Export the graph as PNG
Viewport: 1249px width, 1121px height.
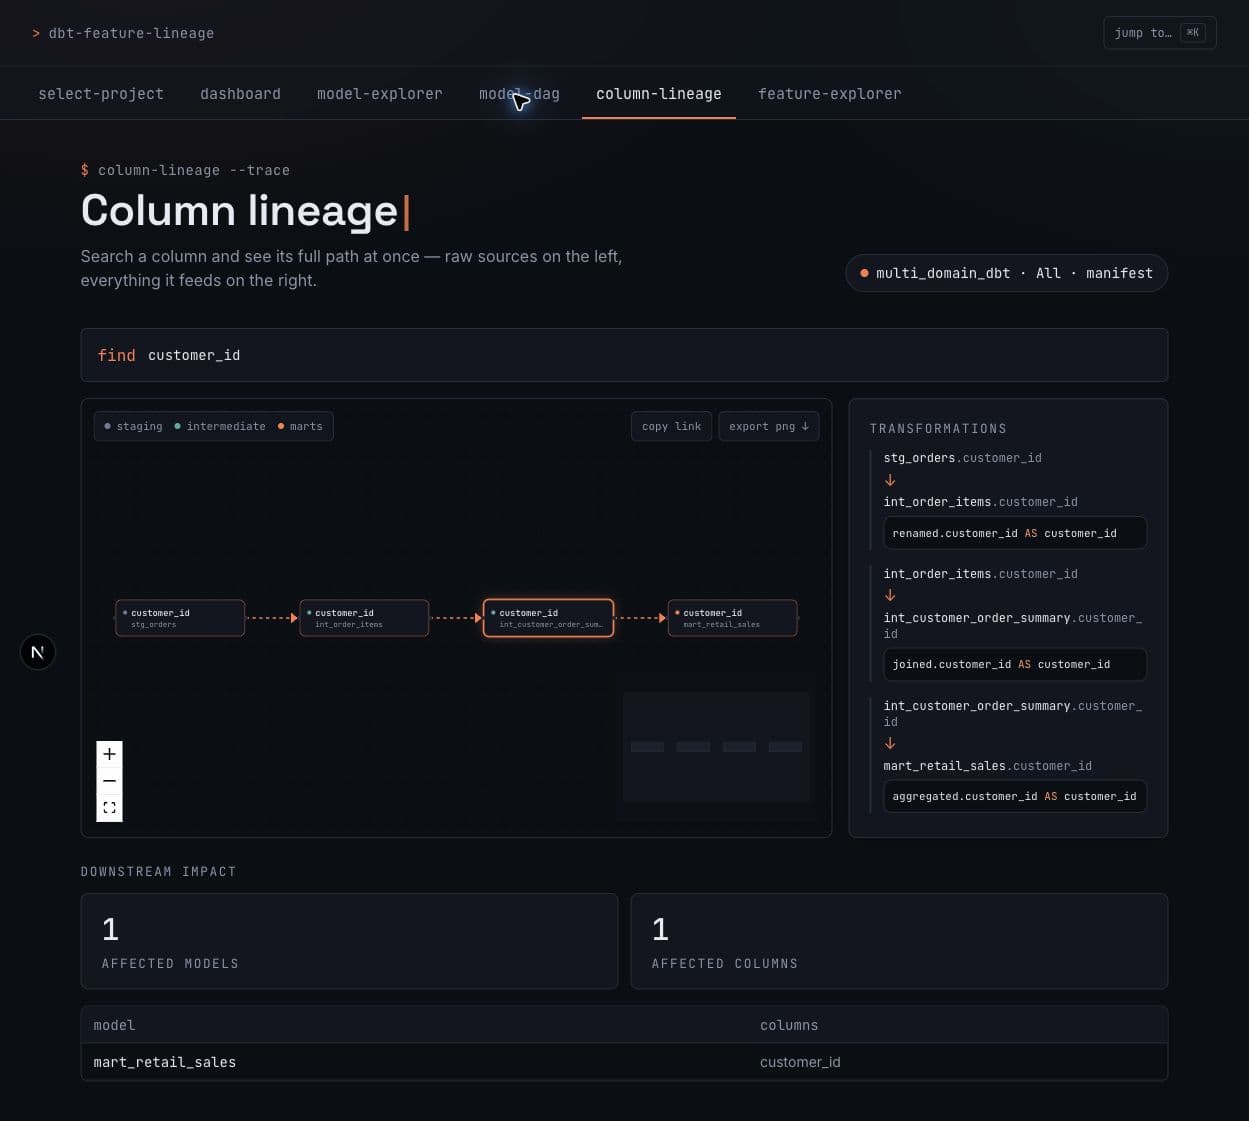click(x=768, y=426)
